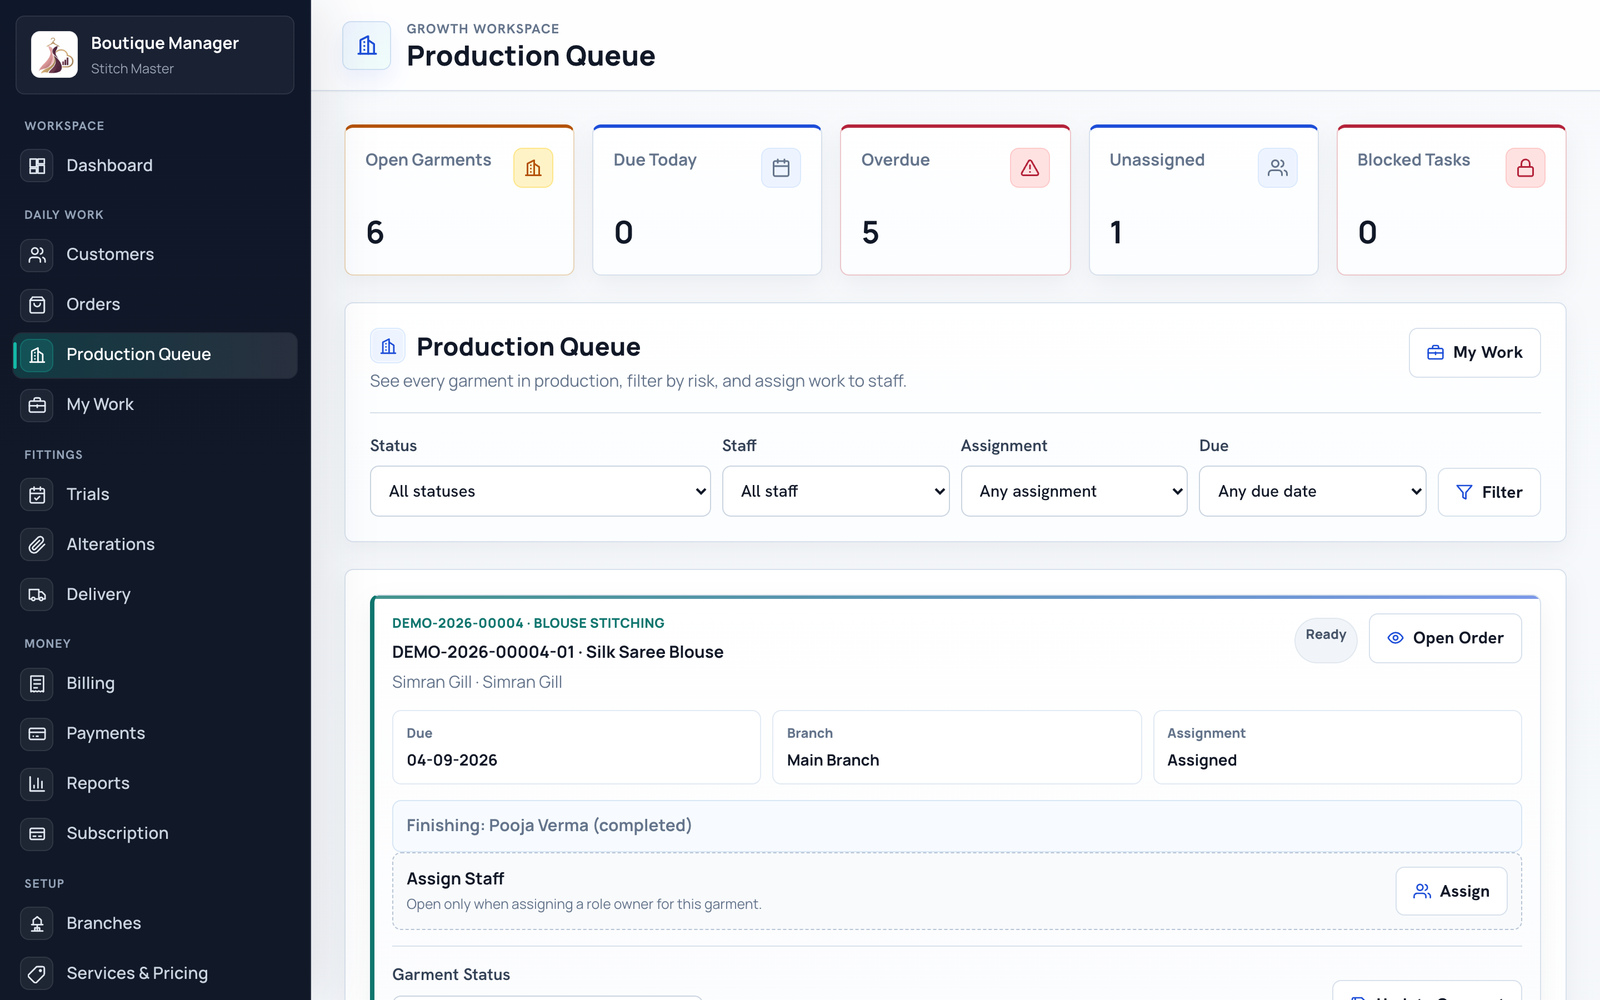This screenshot has height=1000, width=1600.
Task: Click the Due Today calendar icon
Action: pyautogui.click(x=781, y=168)
